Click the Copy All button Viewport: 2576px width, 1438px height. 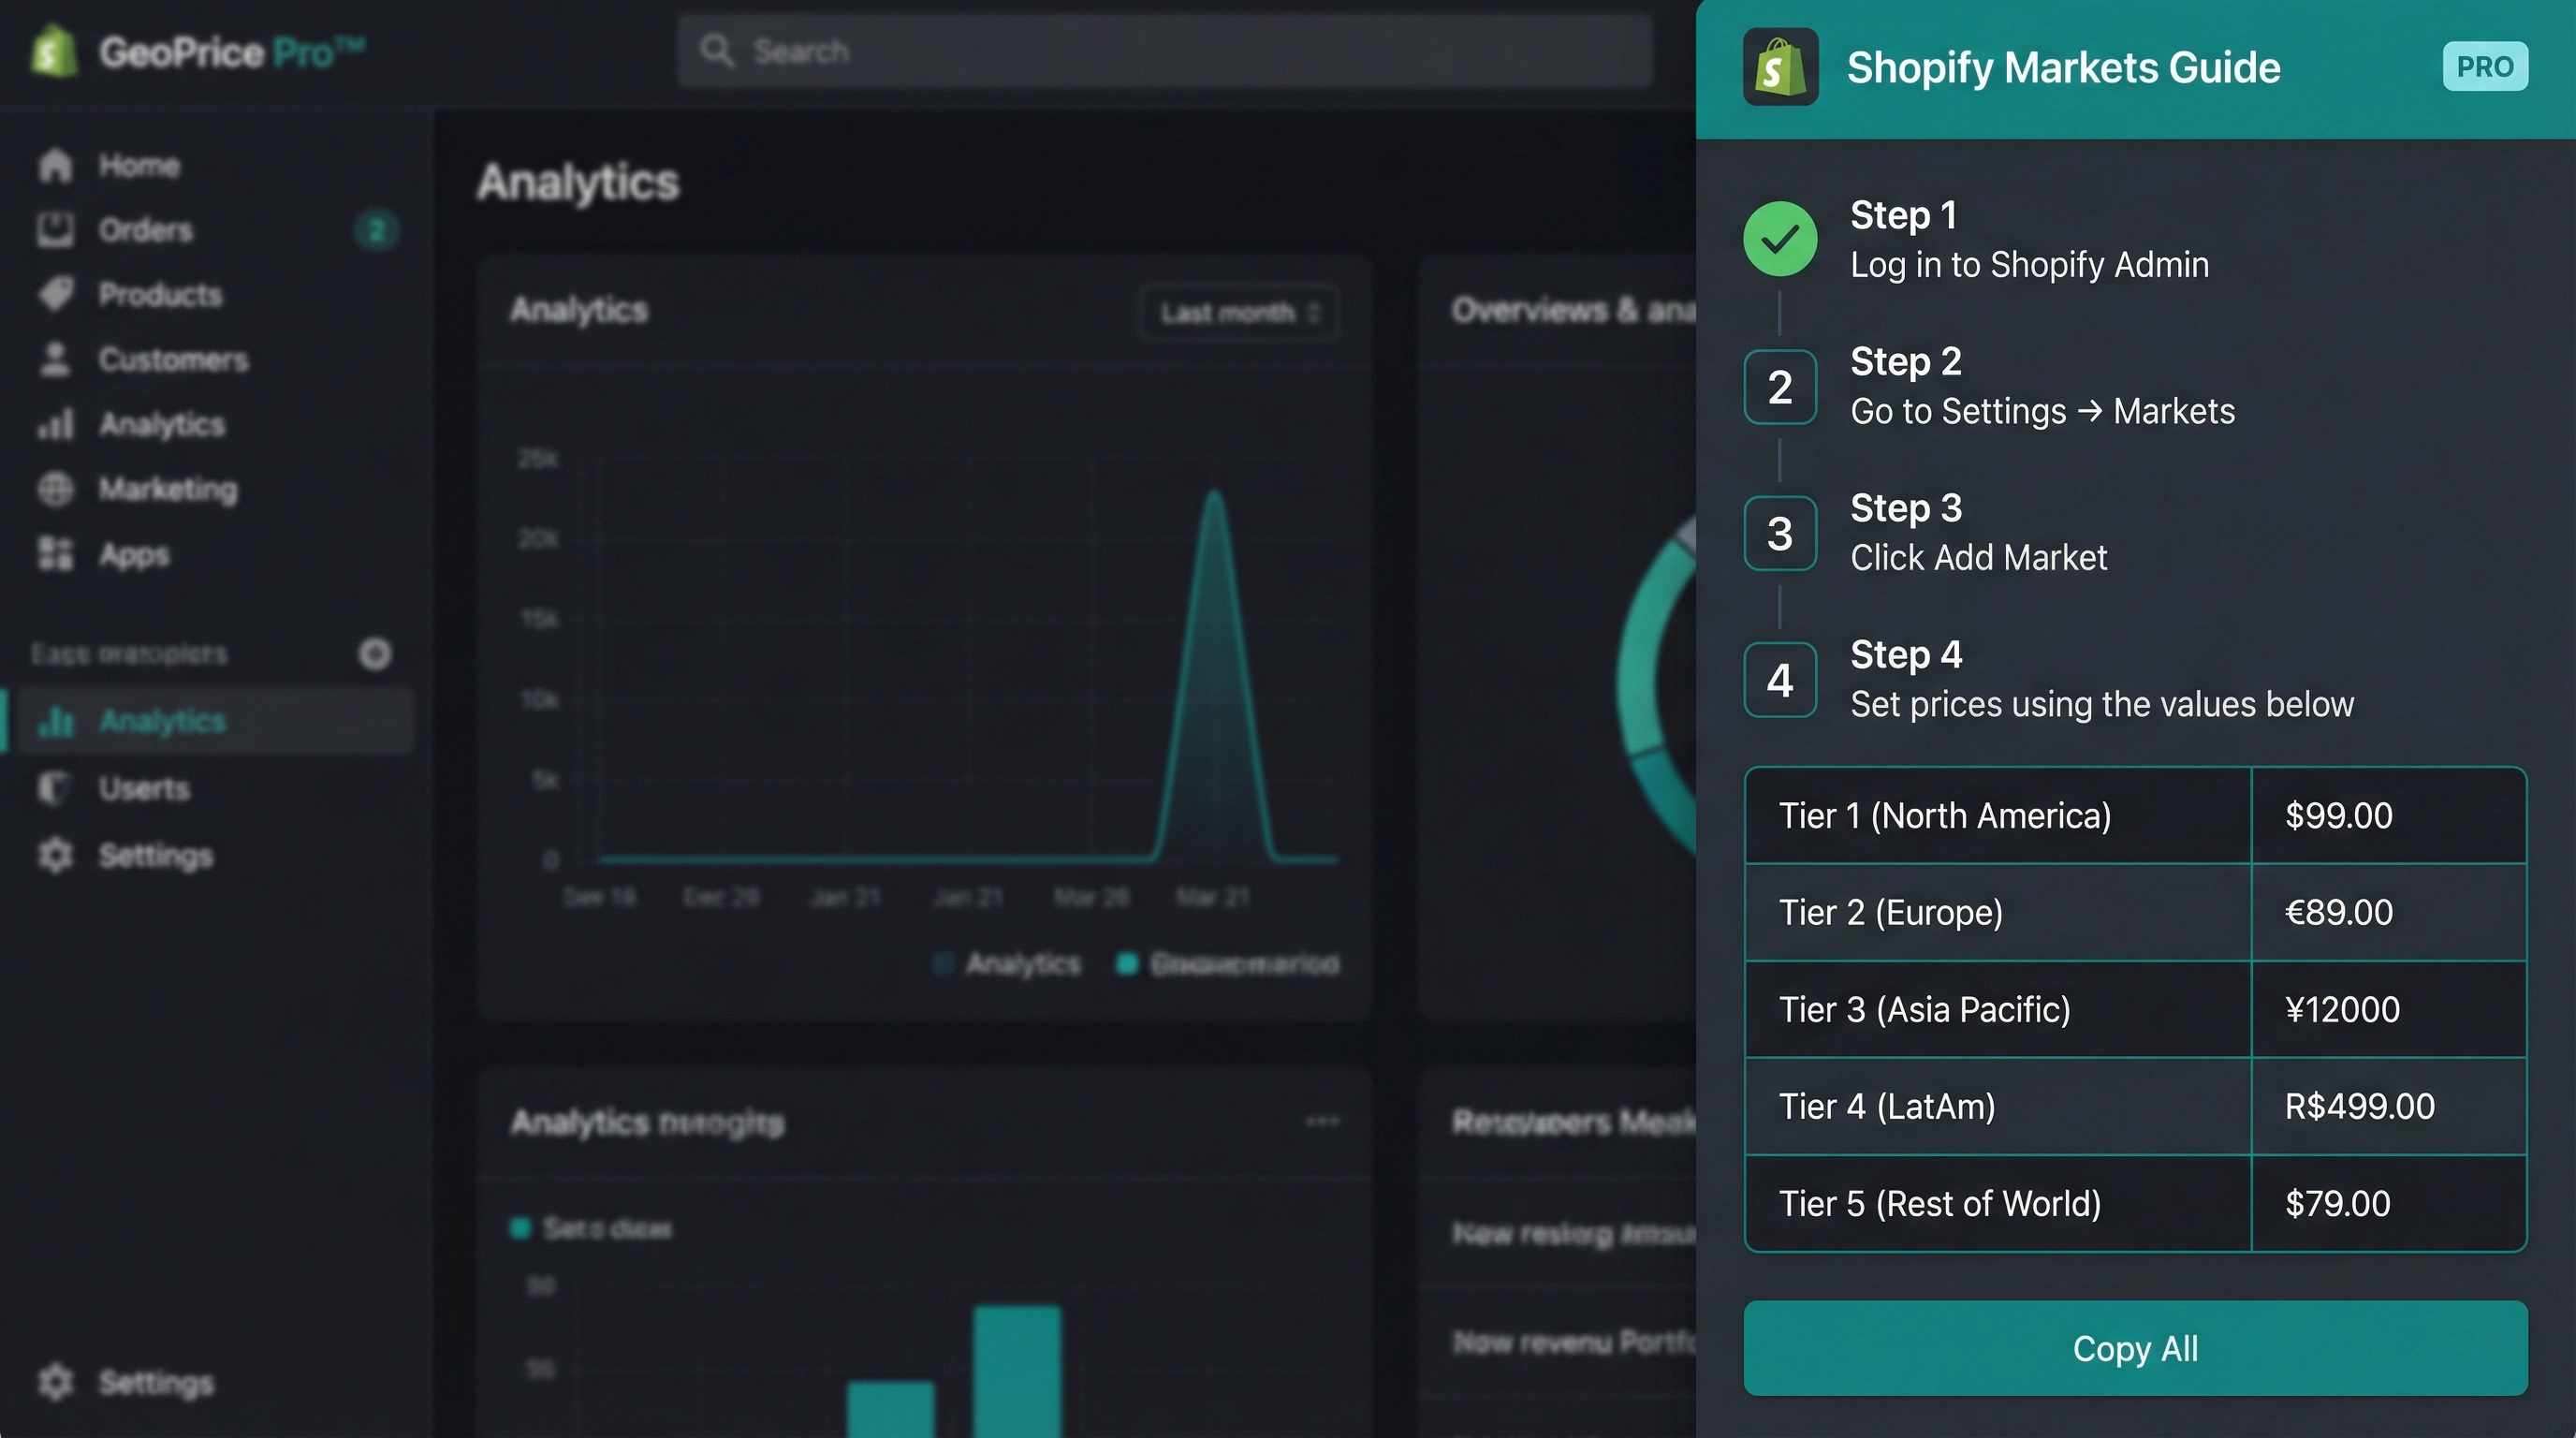[x=2135, y=1348]
